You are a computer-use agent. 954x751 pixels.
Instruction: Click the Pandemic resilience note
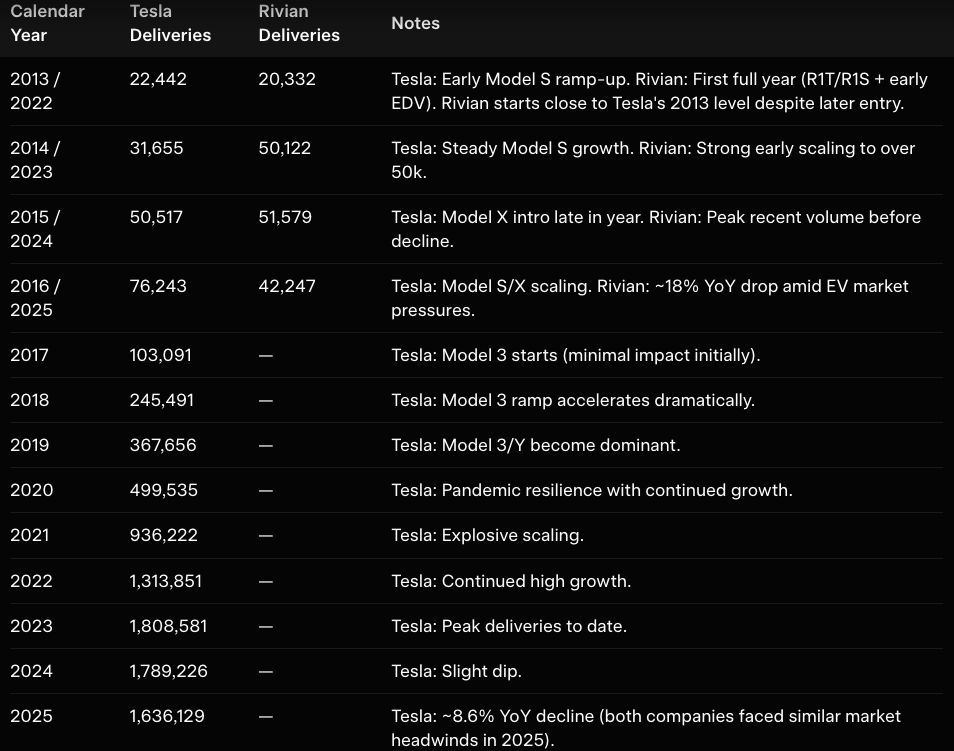click(x=592, y=490)
